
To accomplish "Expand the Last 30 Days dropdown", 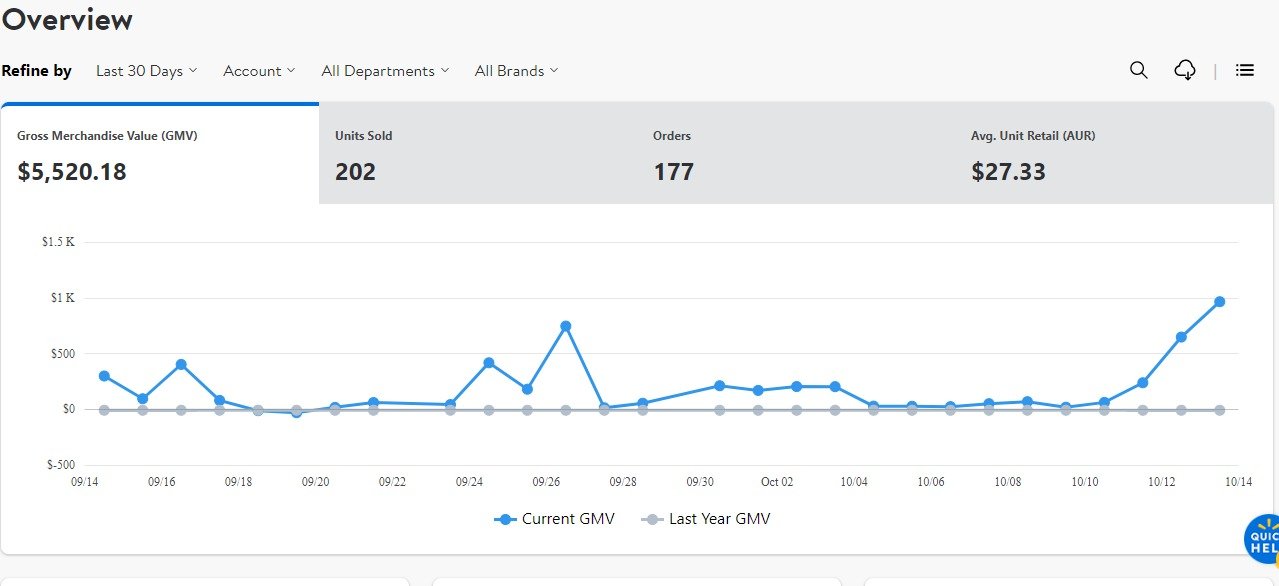I will click(146, 71).
